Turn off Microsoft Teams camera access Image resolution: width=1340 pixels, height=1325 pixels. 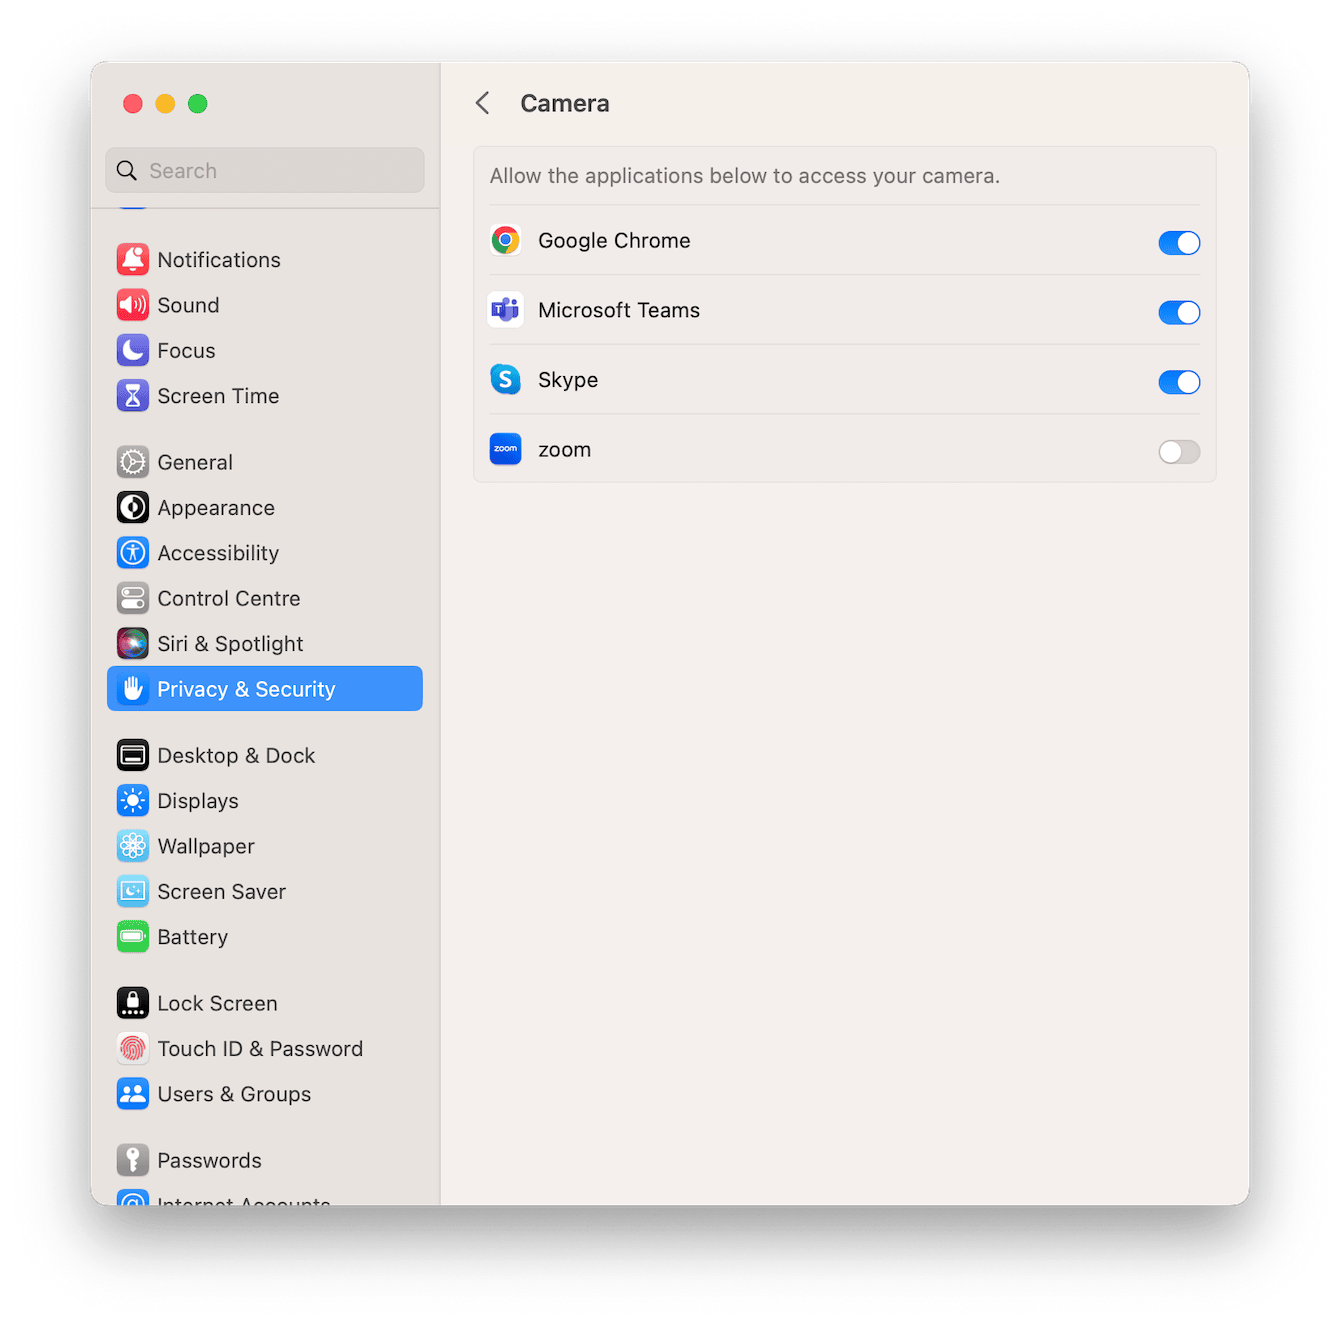coord(1179,312)
